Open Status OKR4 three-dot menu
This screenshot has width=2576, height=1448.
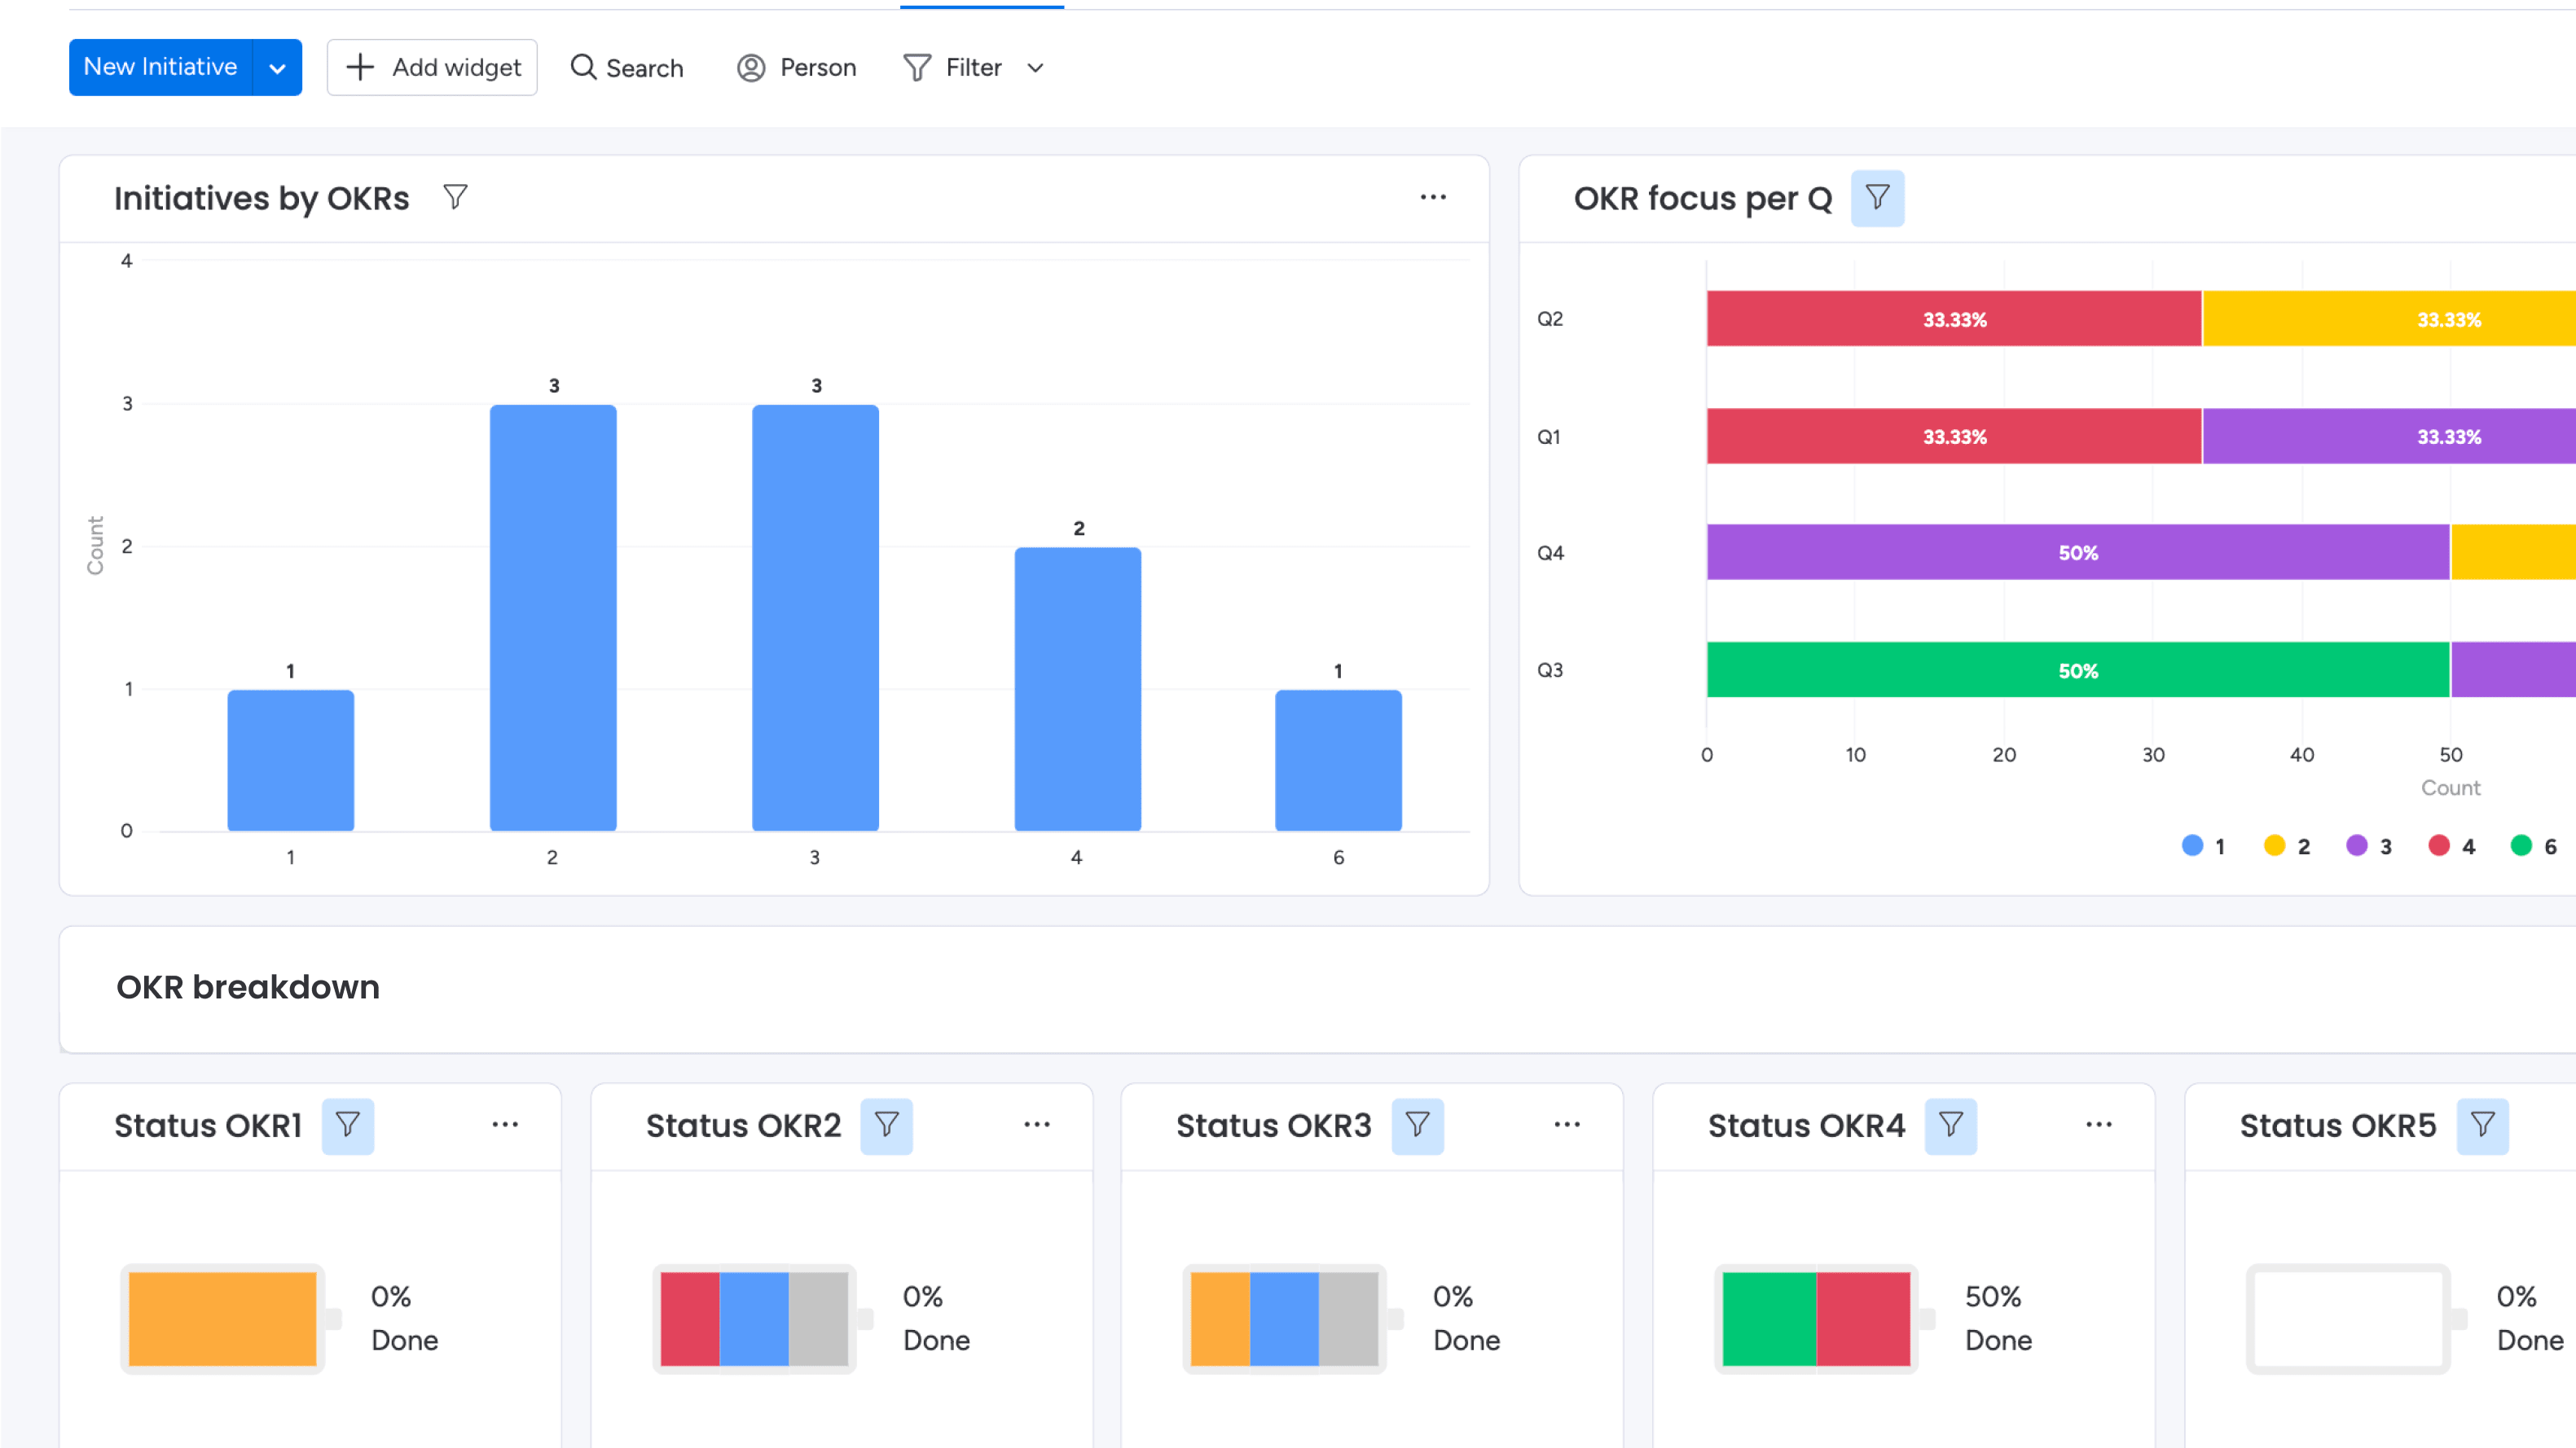pos(2098,1125)
